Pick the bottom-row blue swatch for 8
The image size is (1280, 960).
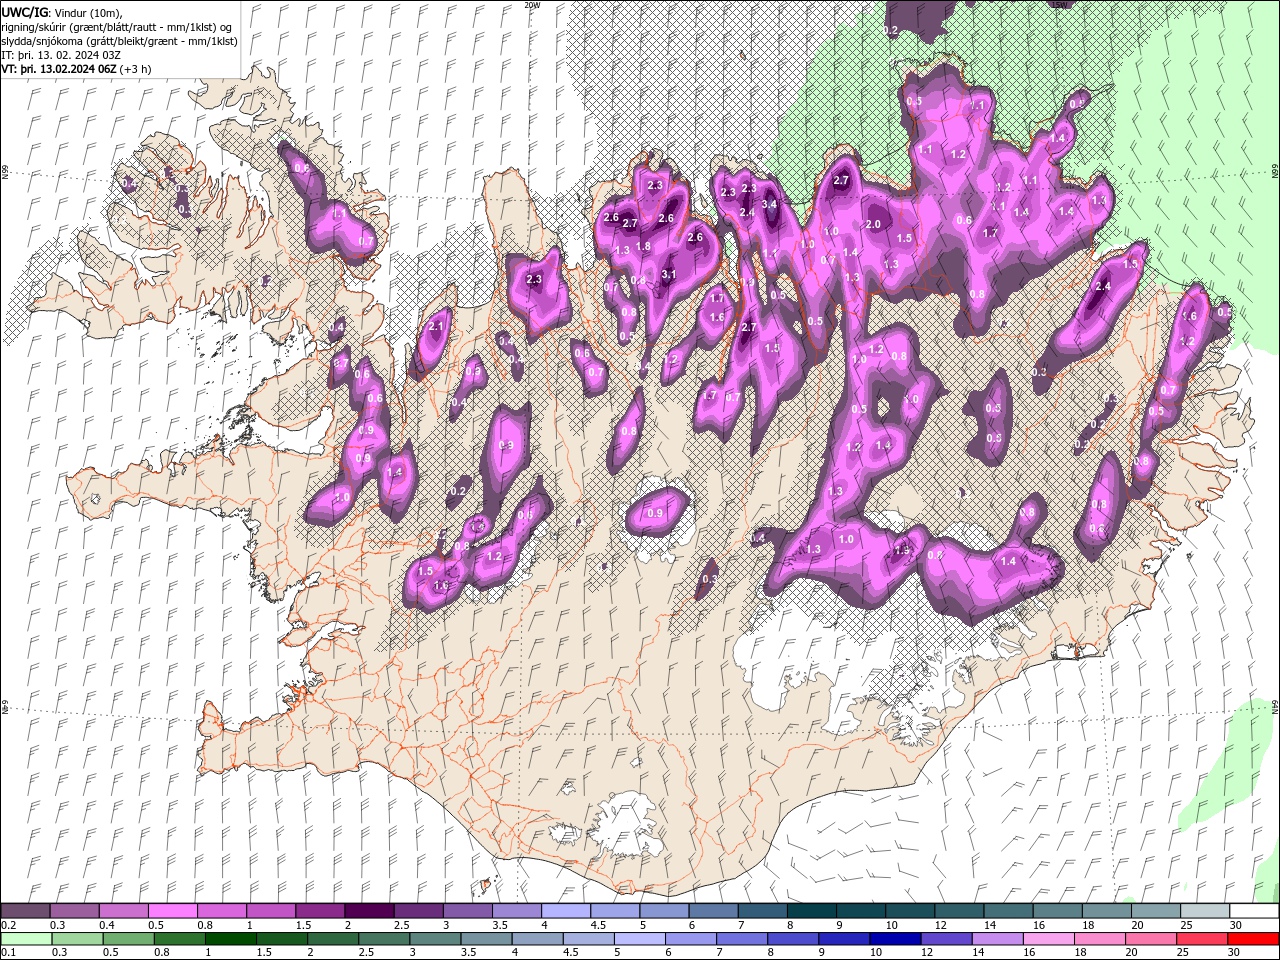(794, 939)
